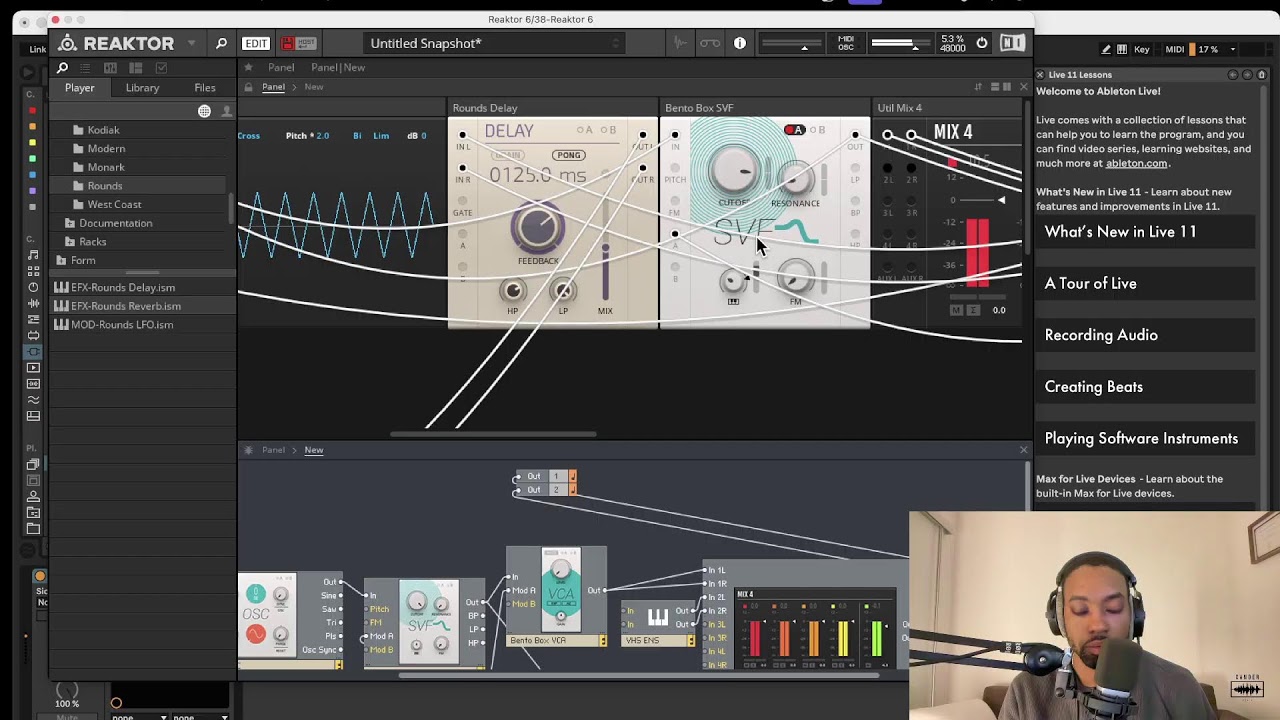This screenshot has width=1280, height=720.
Task: Open Ableton Live draw mode pencil icon
Action: click(1106, 49)
